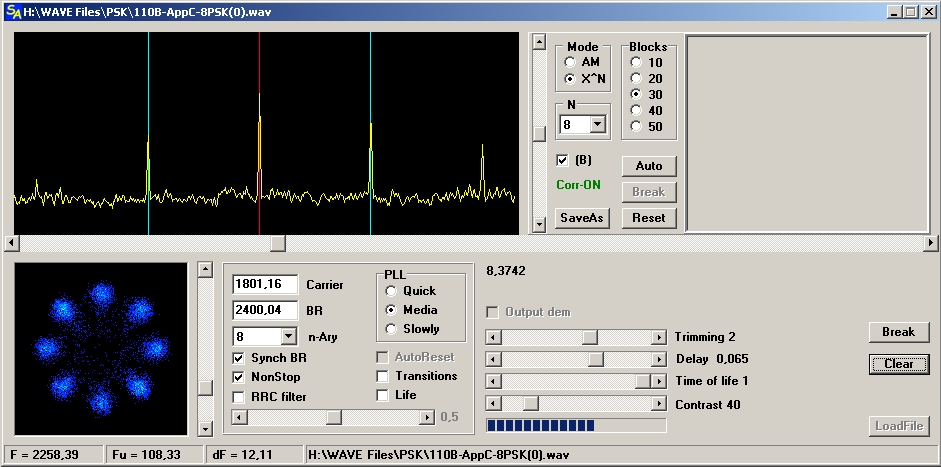This screenshot has height=467, width=941.
Task: Click the BR baud rate field
Action: (x=264, y=310)
